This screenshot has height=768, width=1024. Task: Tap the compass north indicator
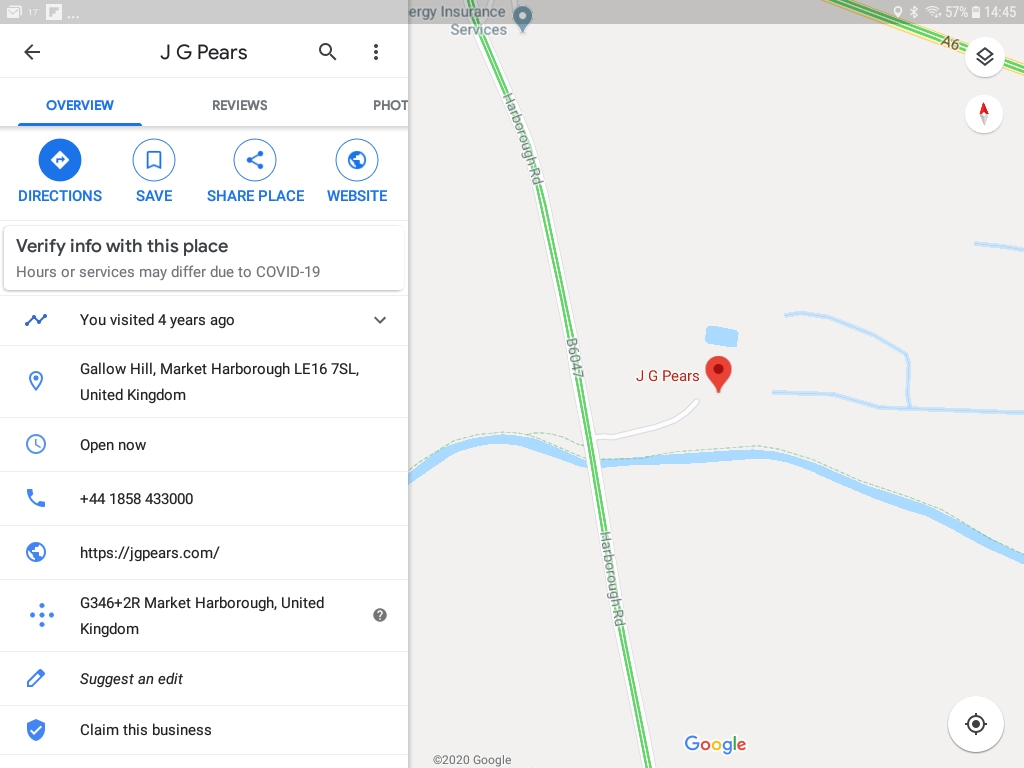coord(984,114)
